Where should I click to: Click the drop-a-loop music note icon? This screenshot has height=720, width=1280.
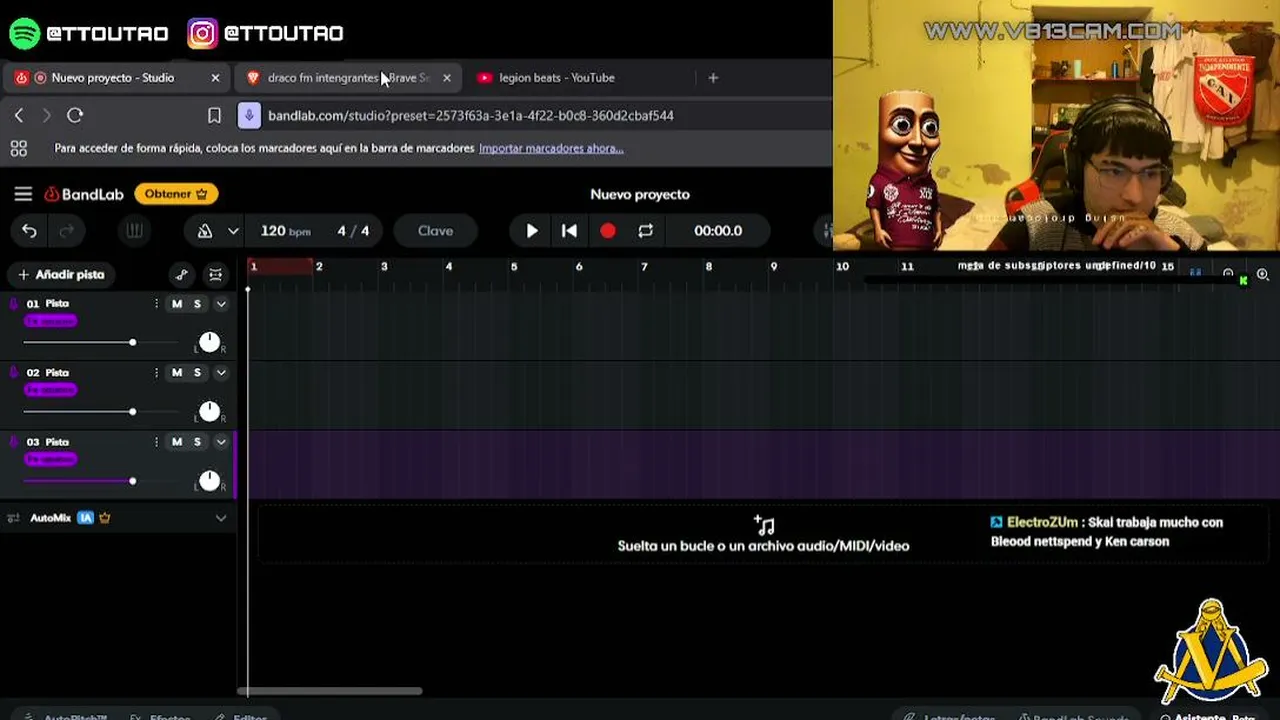pyautogui.click(x=764, y=525)
